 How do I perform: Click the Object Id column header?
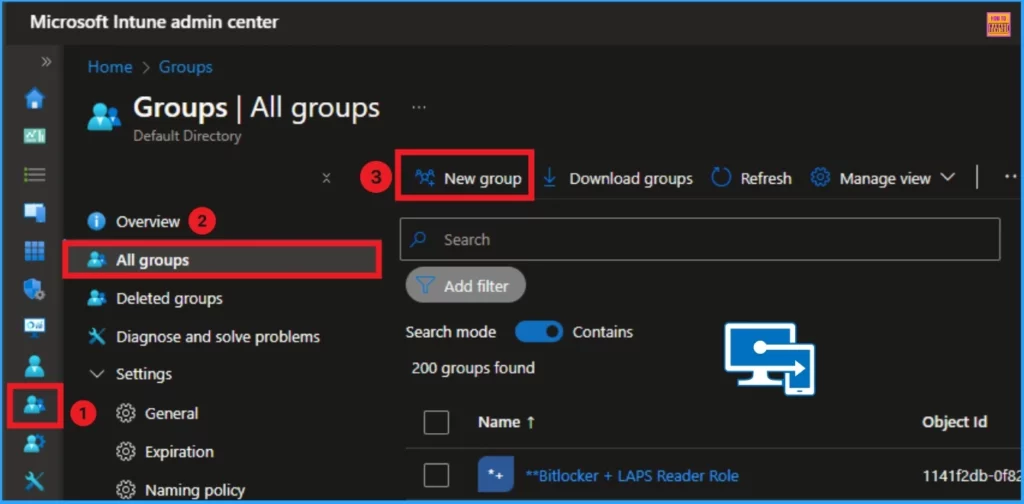pyautogui.click(x=954, y=422)
